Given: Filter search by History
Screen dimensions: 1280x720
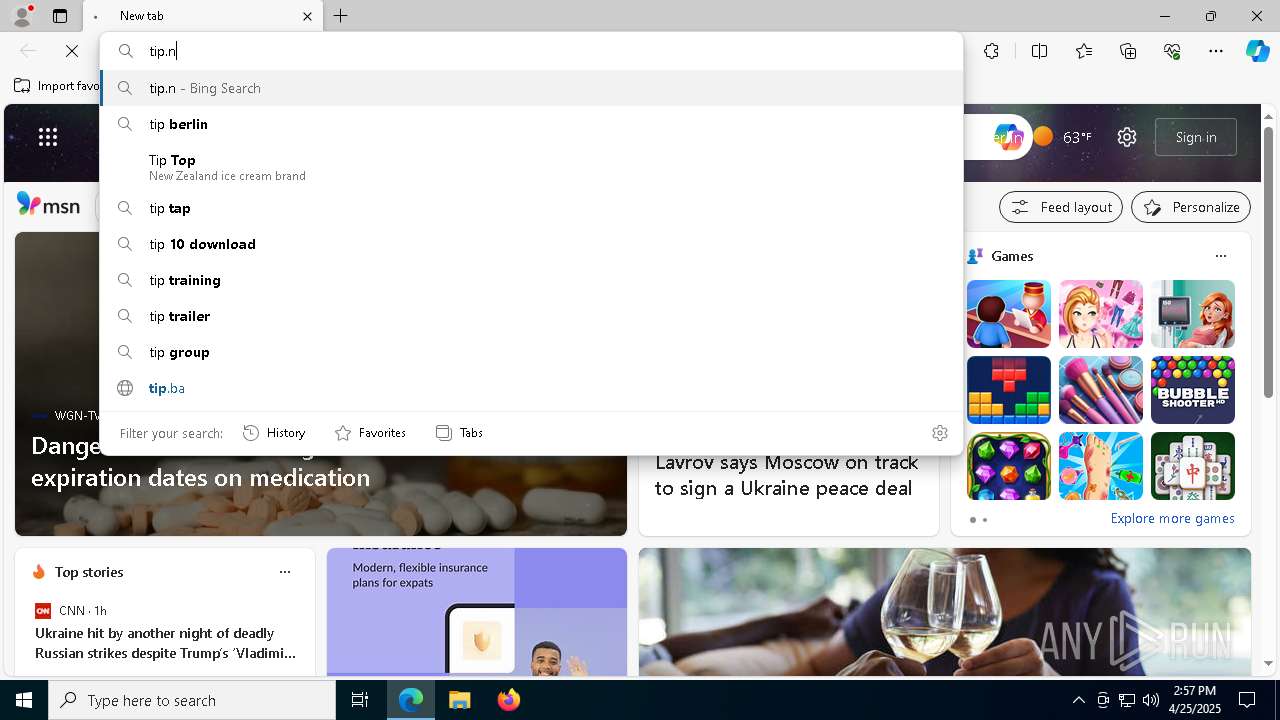Looking at the screenshot, I should tap(275, 432).
